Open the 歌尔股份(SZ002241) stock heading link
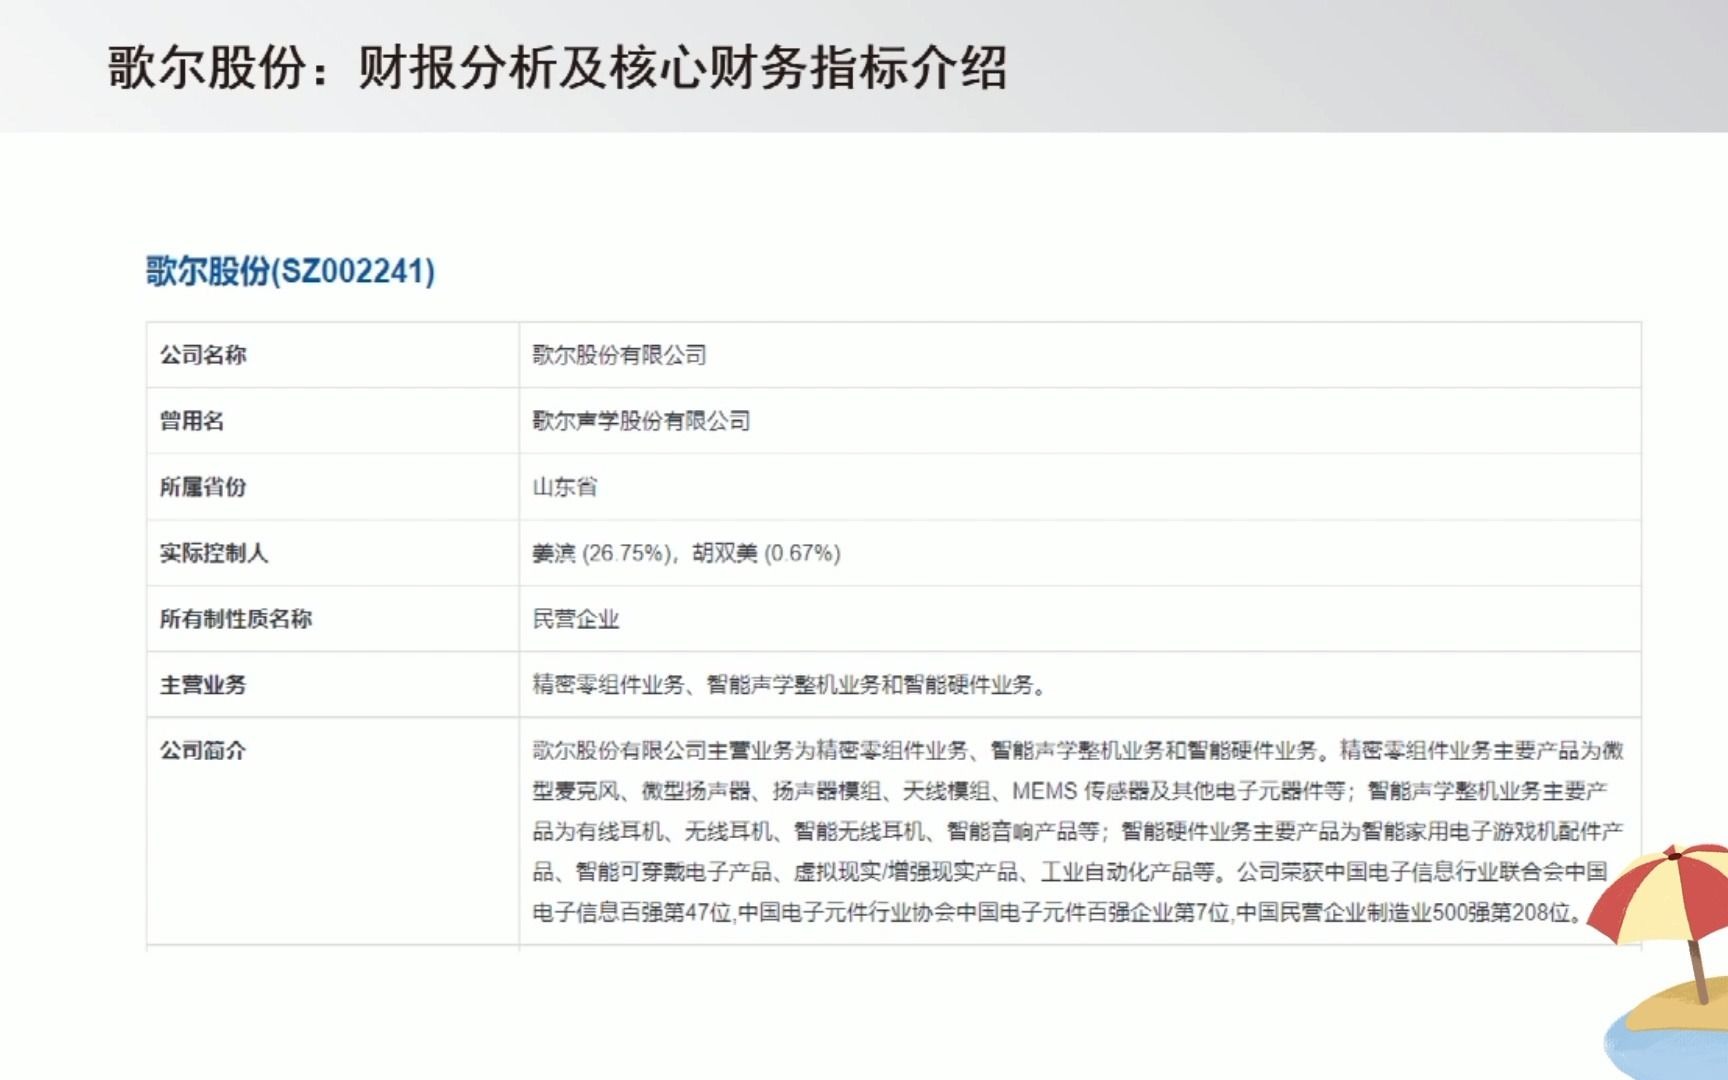 tap(290, 271)
